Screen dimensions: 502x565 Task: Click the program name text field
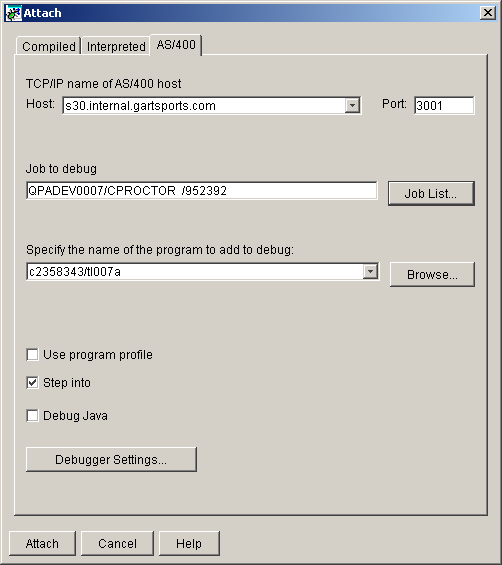pyautogui.click(x=195, y=271)
